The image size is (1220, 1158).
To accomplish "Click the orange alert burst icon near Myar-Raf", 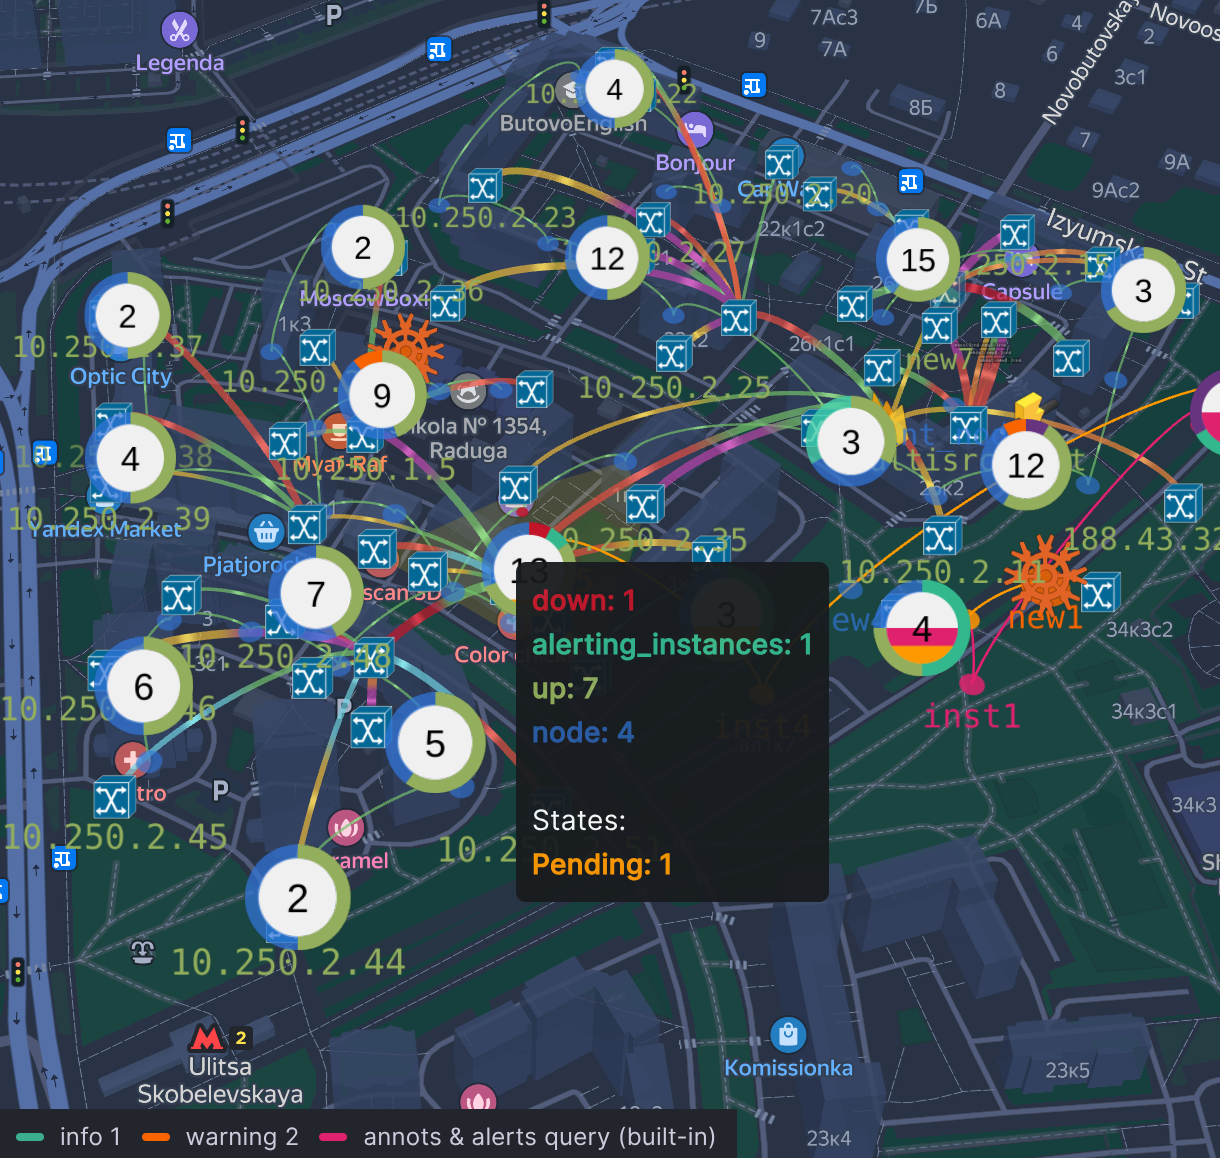I will point(408,349).
